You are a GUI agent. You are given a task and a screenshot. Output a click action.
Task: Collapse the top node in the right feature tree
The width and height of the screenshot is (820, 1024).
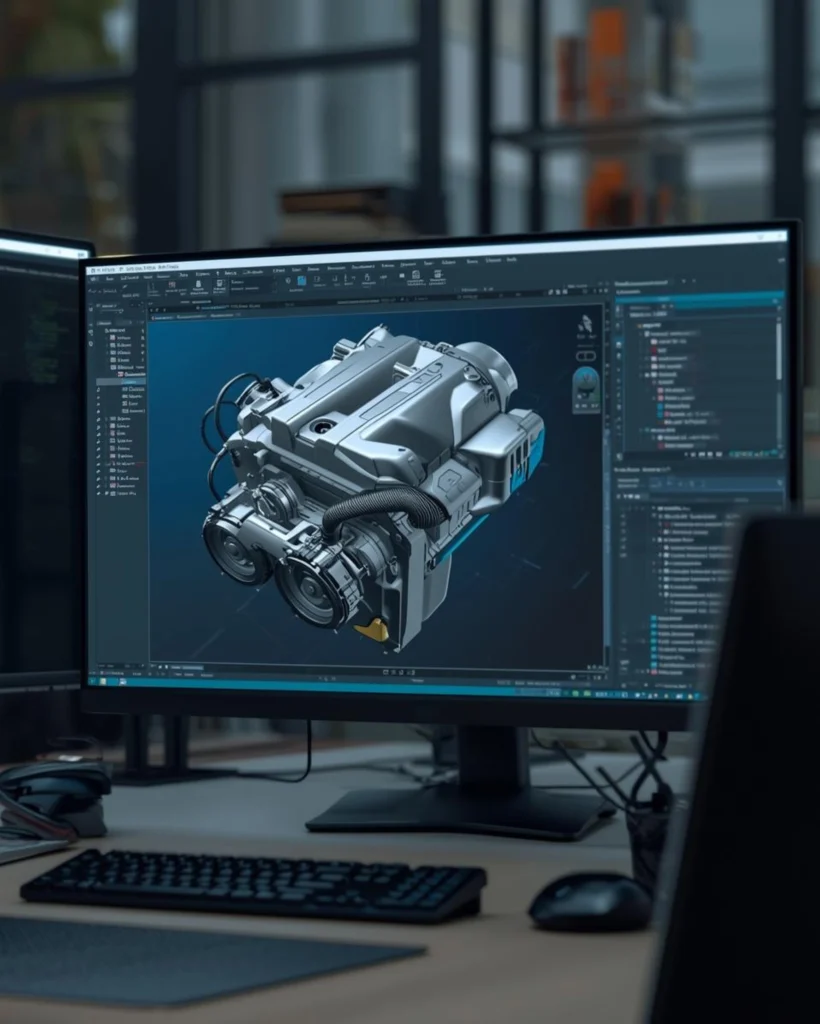[x=641, y=323]
